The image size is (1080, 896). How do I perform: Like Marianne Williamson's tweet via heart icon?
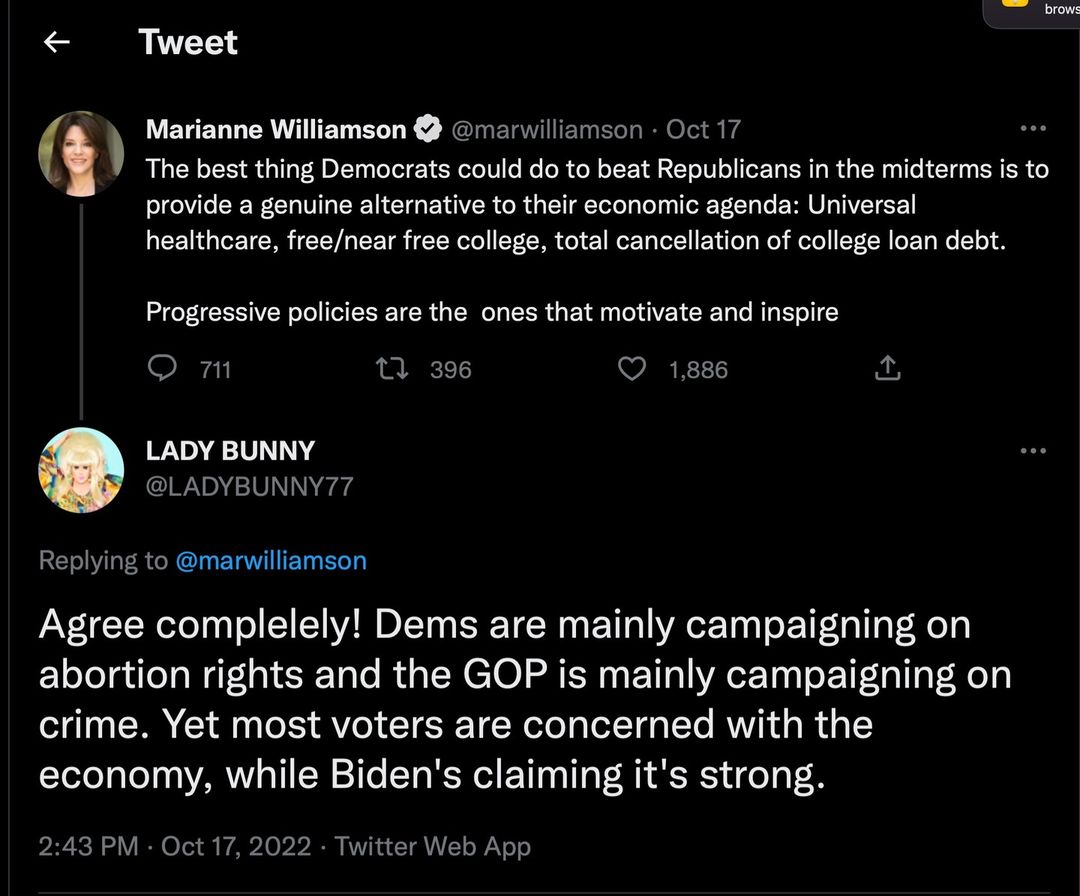tap(632, 369)
